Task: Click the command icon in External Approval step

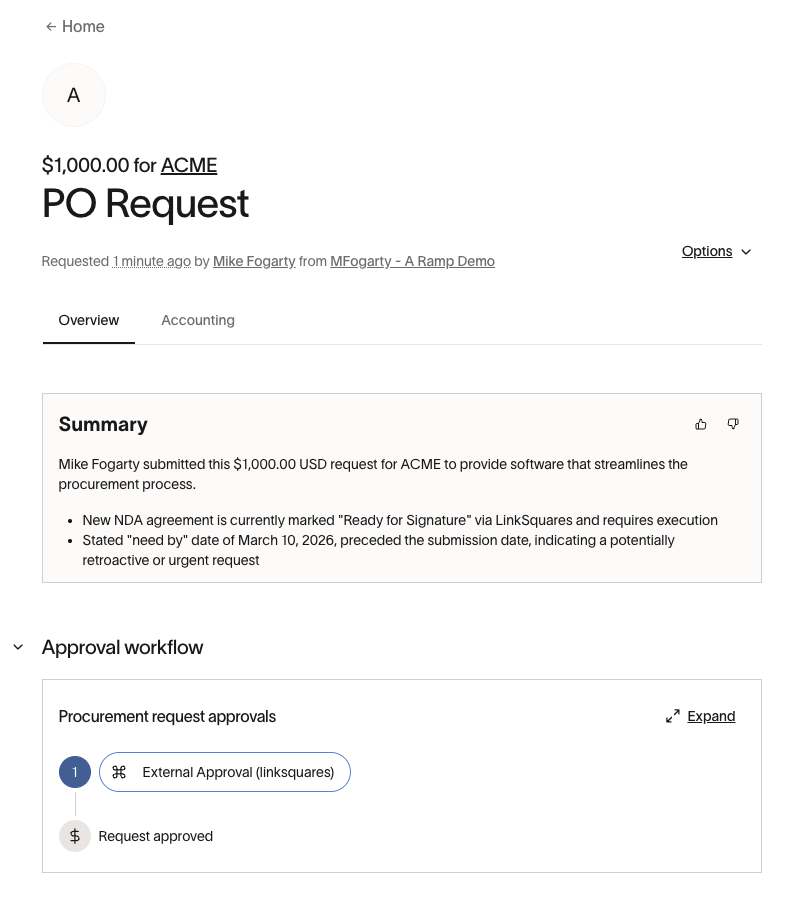Action: (119, 772)
